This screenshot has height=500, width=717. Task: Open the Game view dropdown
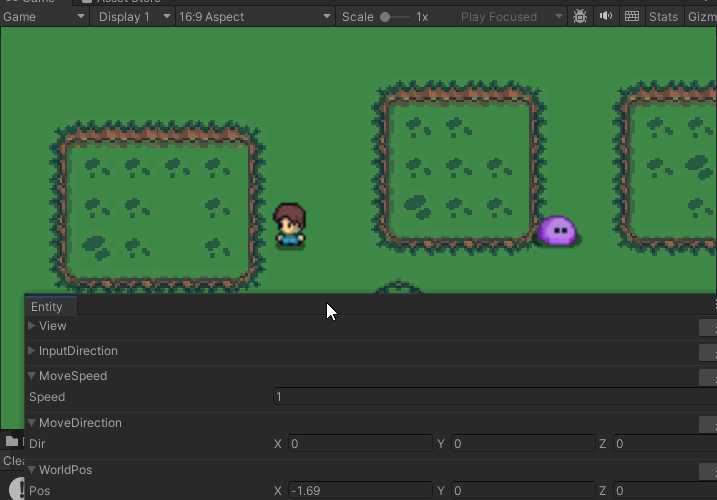44,17
